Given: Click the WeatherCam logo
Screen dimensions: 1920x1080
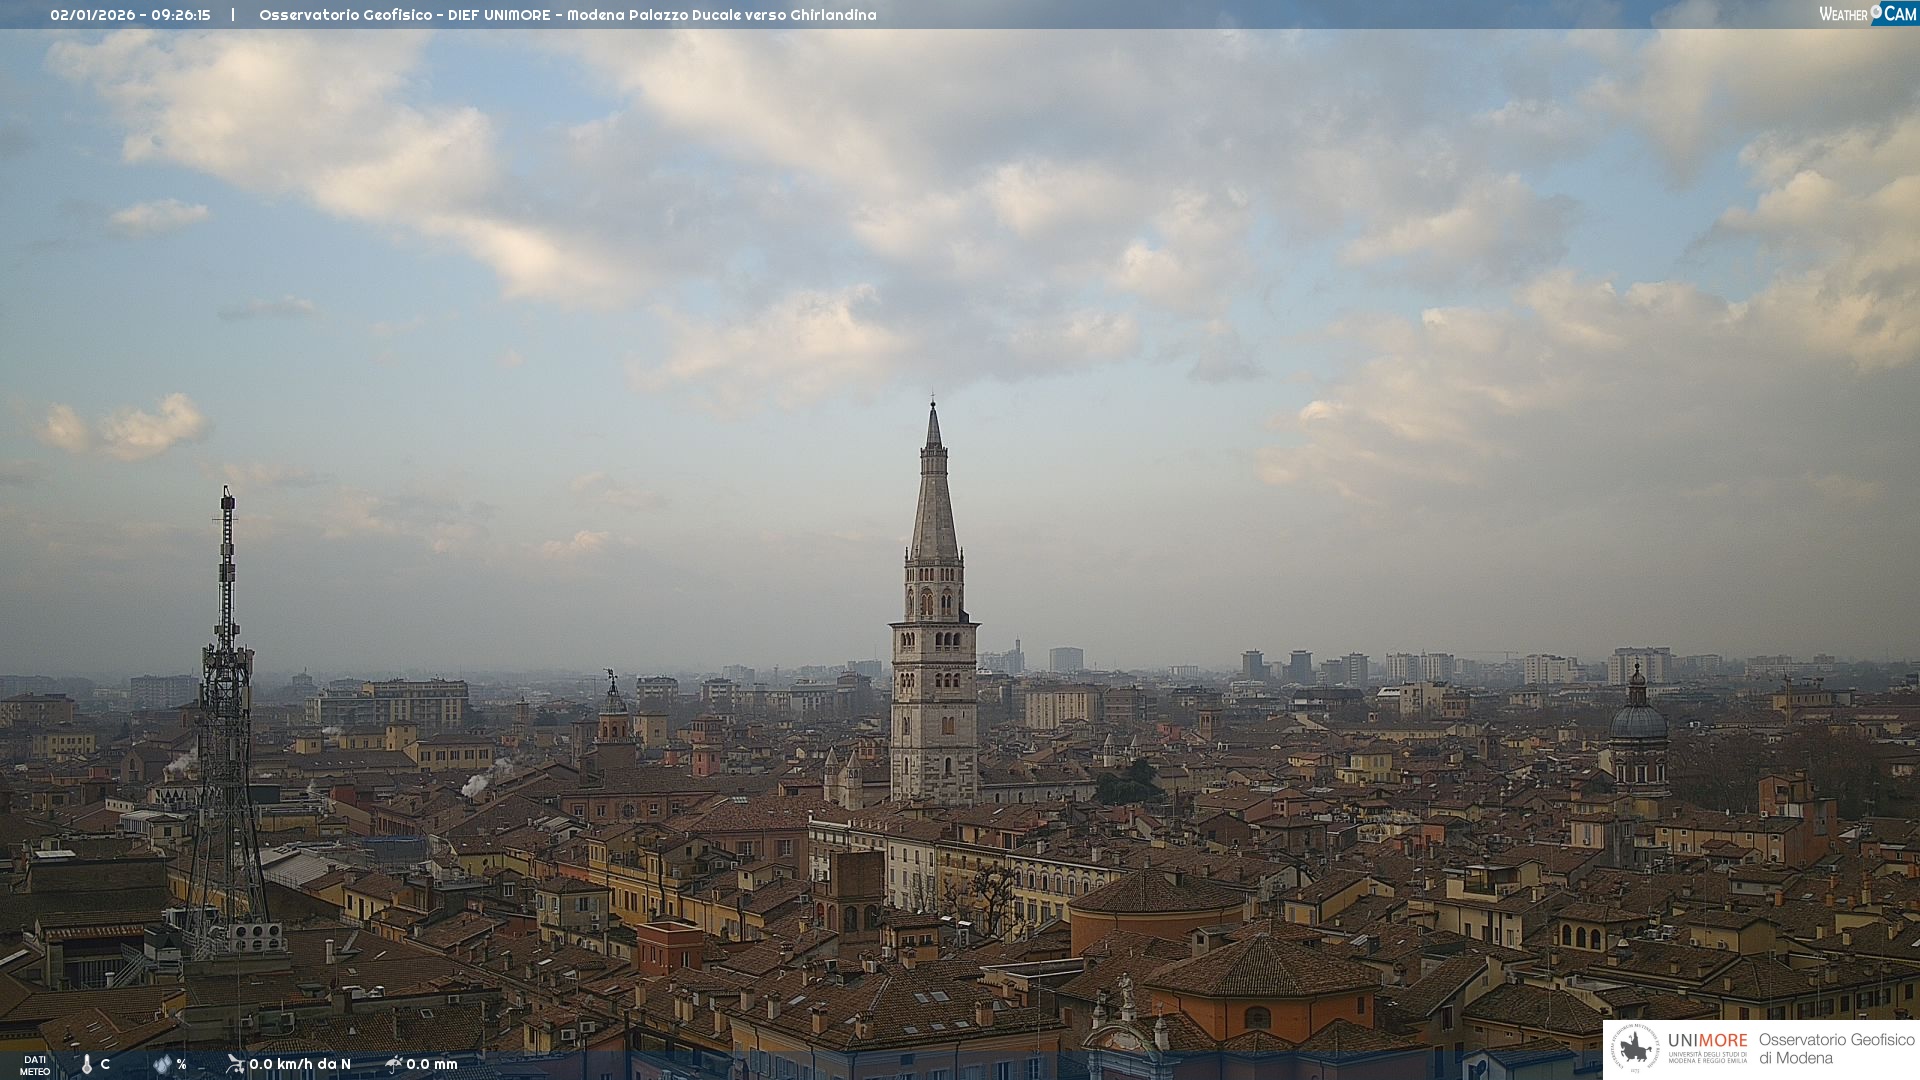Looking at the screenshot, I should 1866,13.
